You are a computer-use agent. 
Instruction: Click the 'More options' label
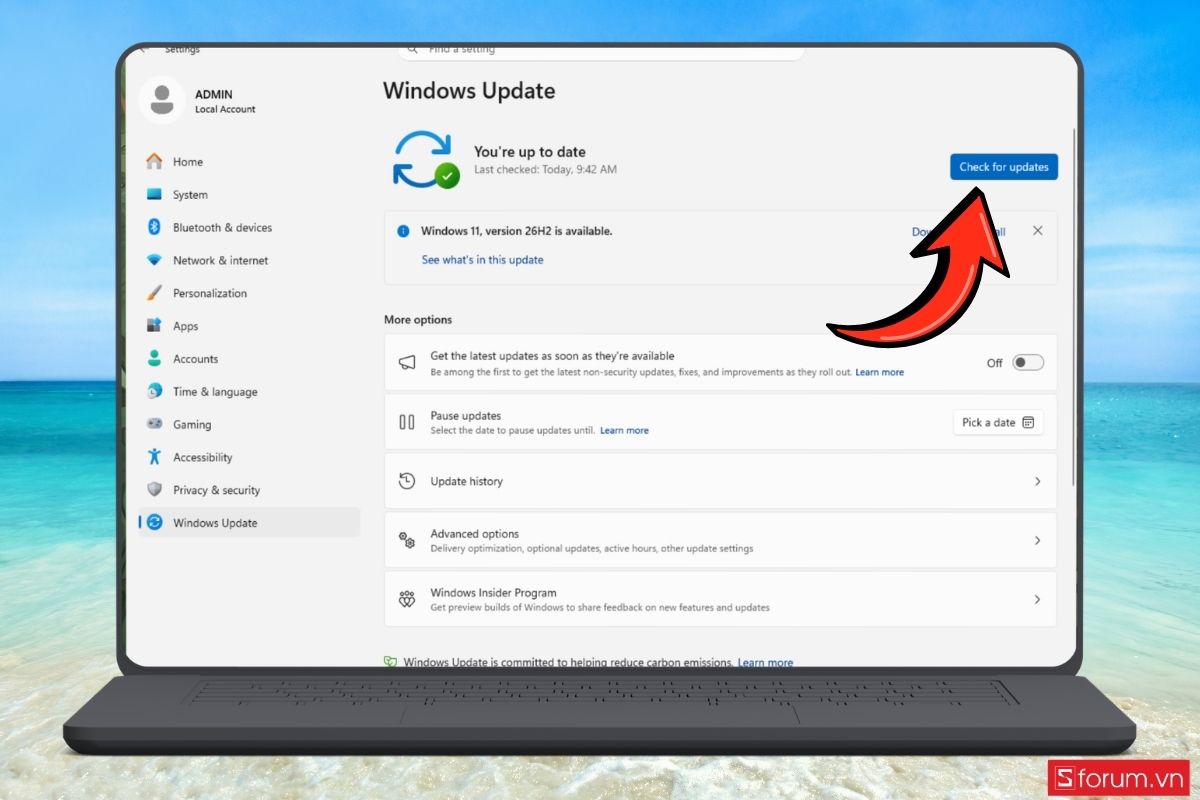418,320
